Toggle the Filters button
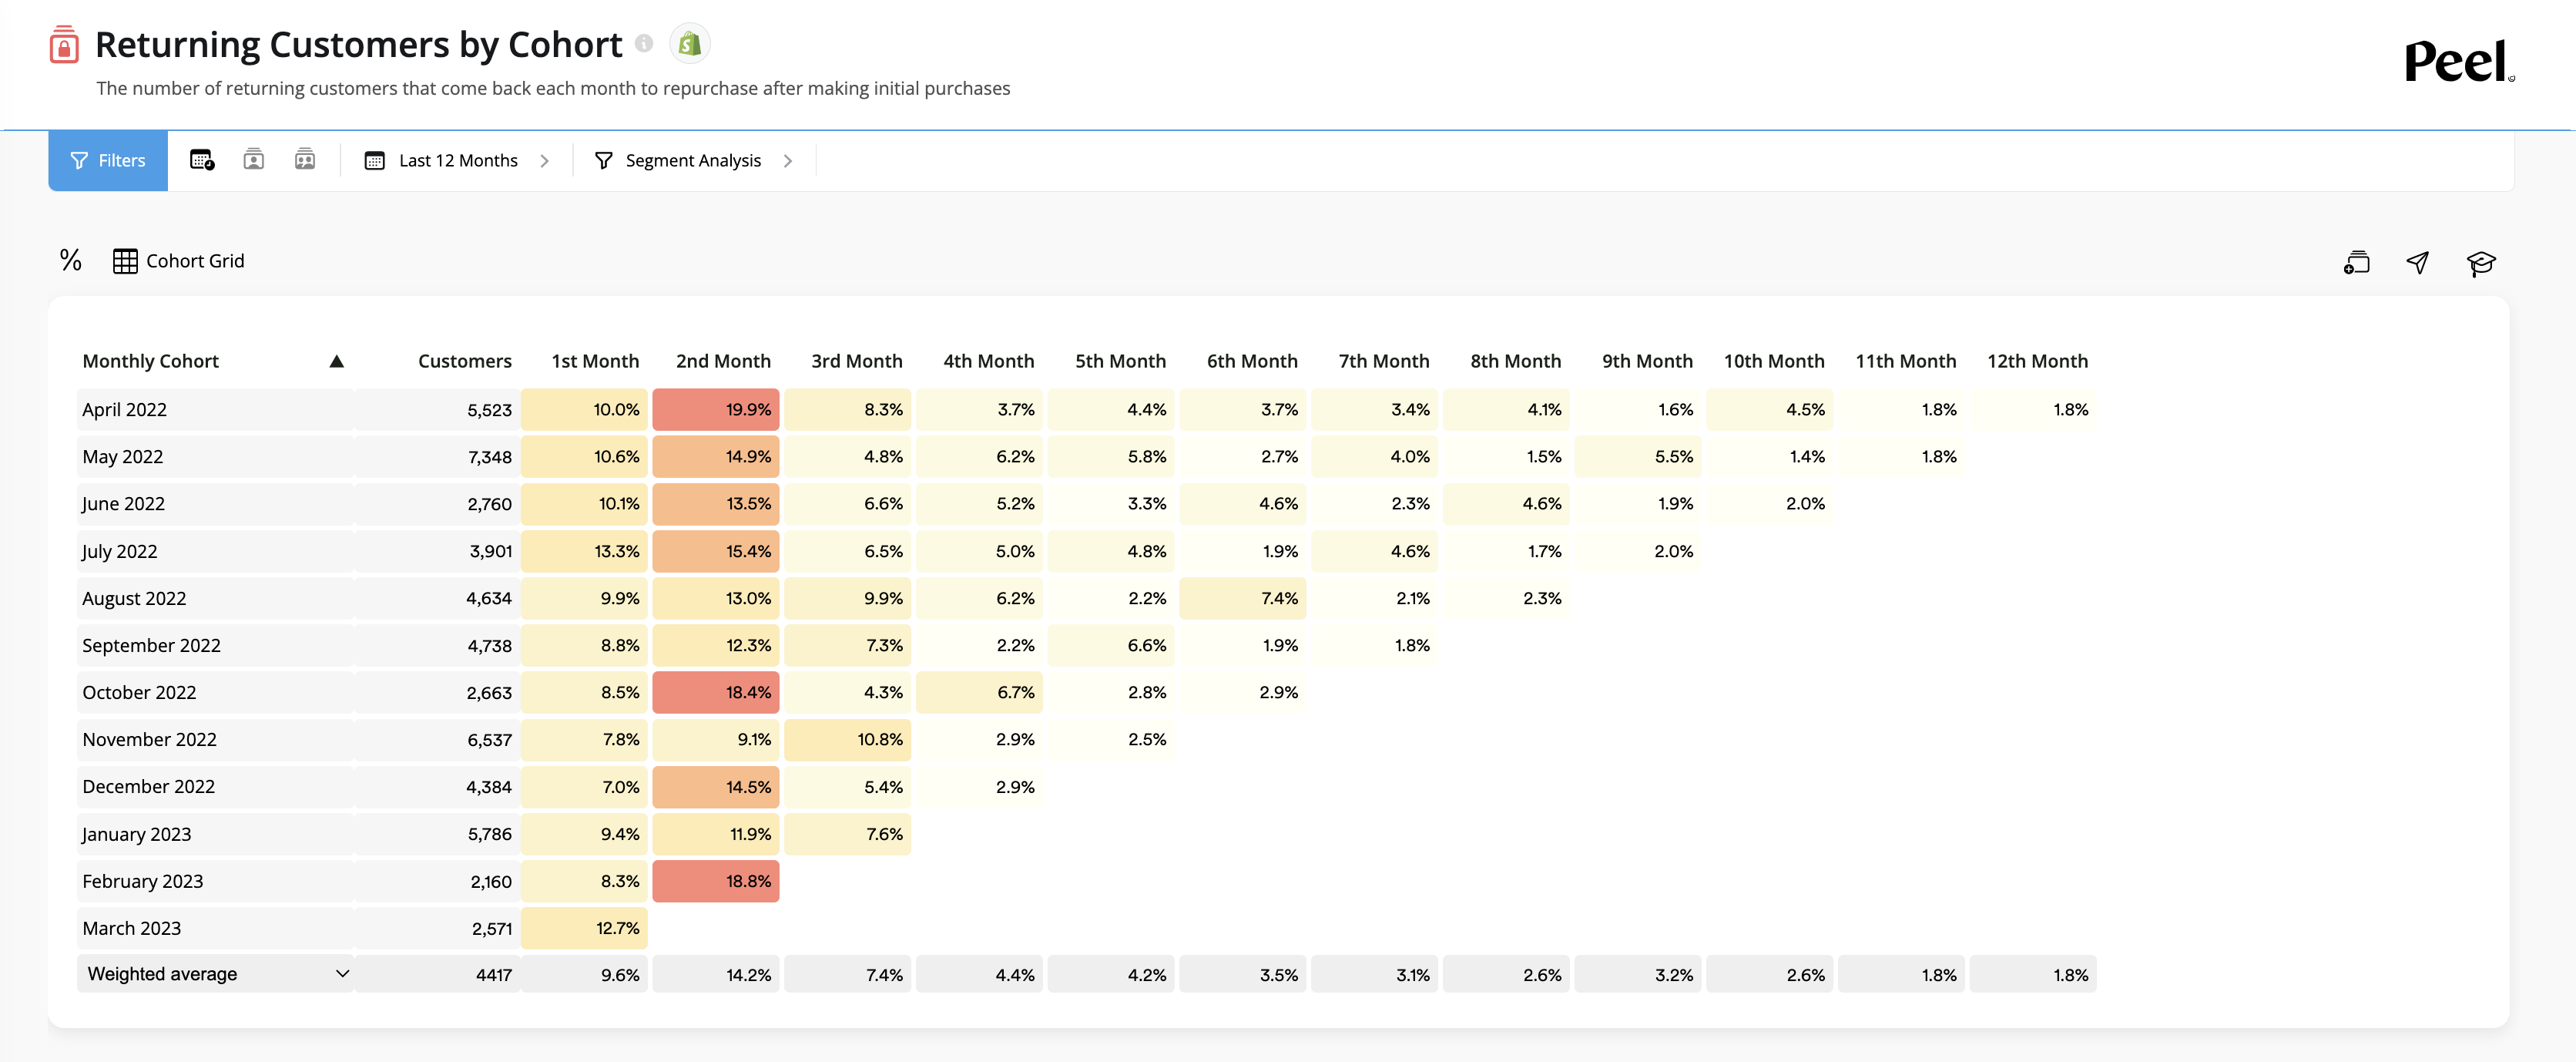 tap(108, 160)
